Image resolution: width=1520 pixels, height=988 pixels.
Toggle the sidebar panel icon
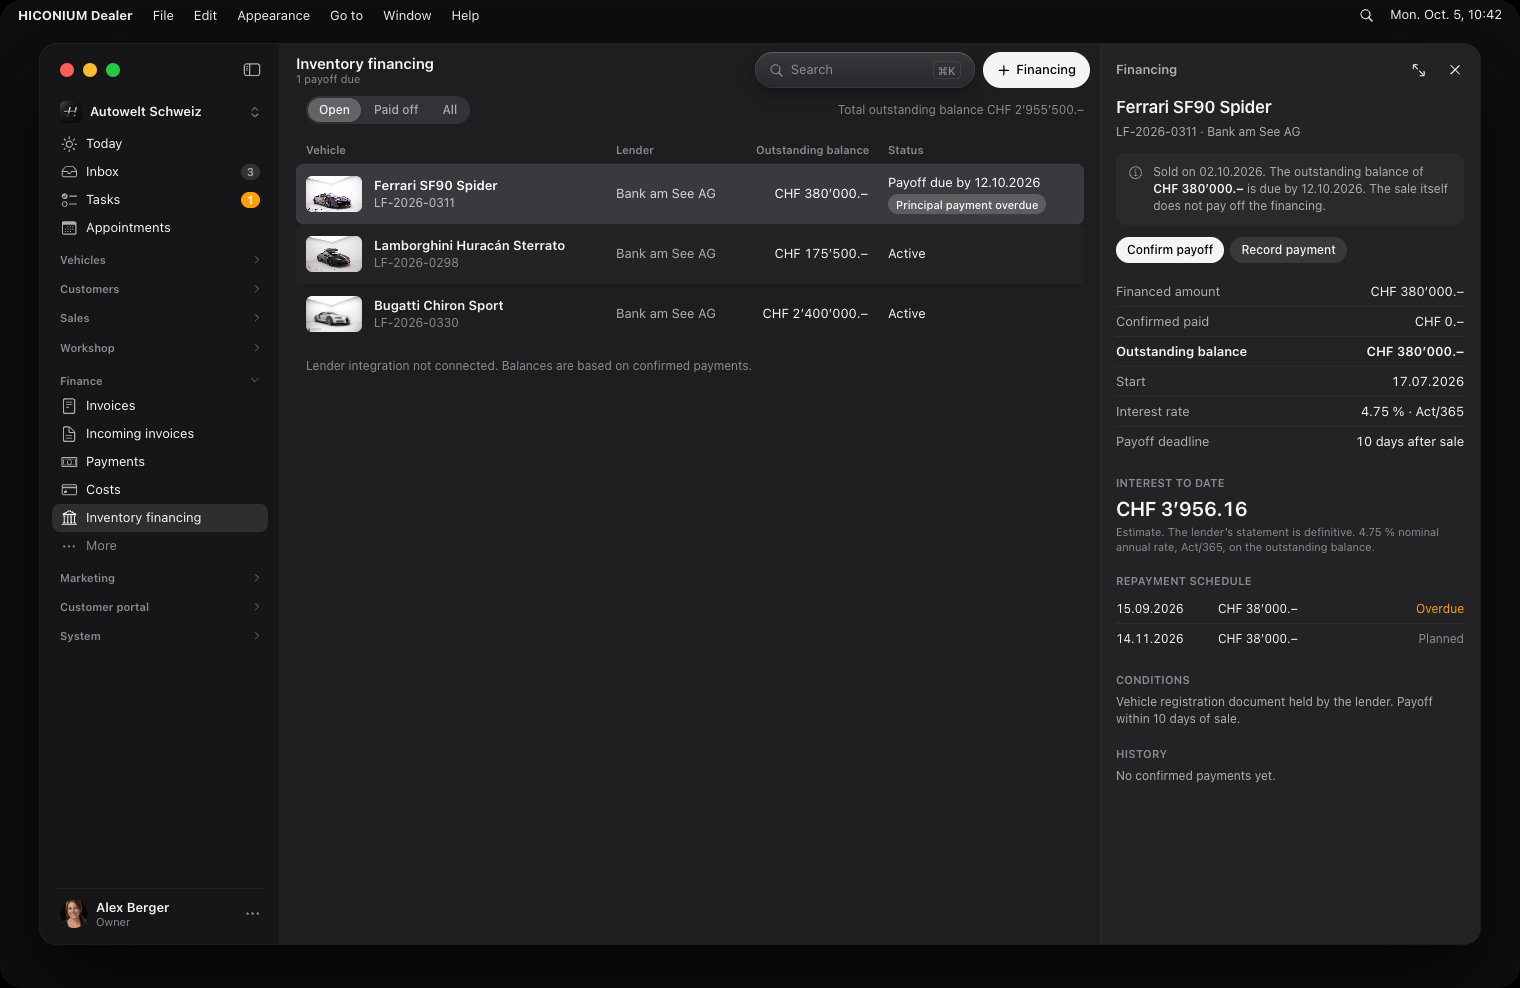click(x=252, y=70)
